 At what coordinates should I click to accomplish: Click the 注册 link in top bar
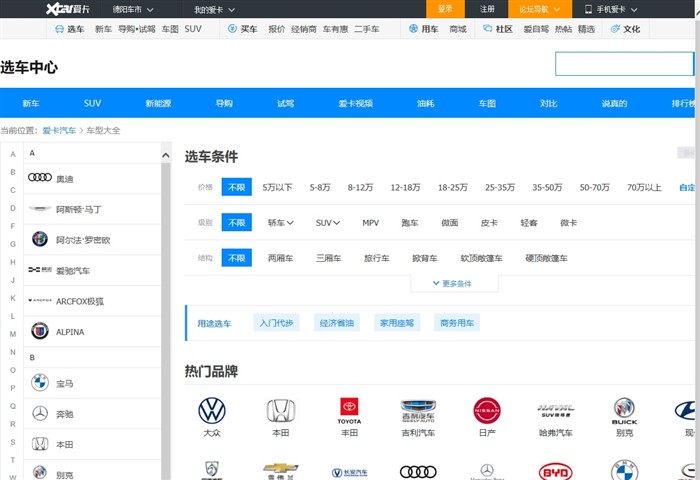coord(487,9)
